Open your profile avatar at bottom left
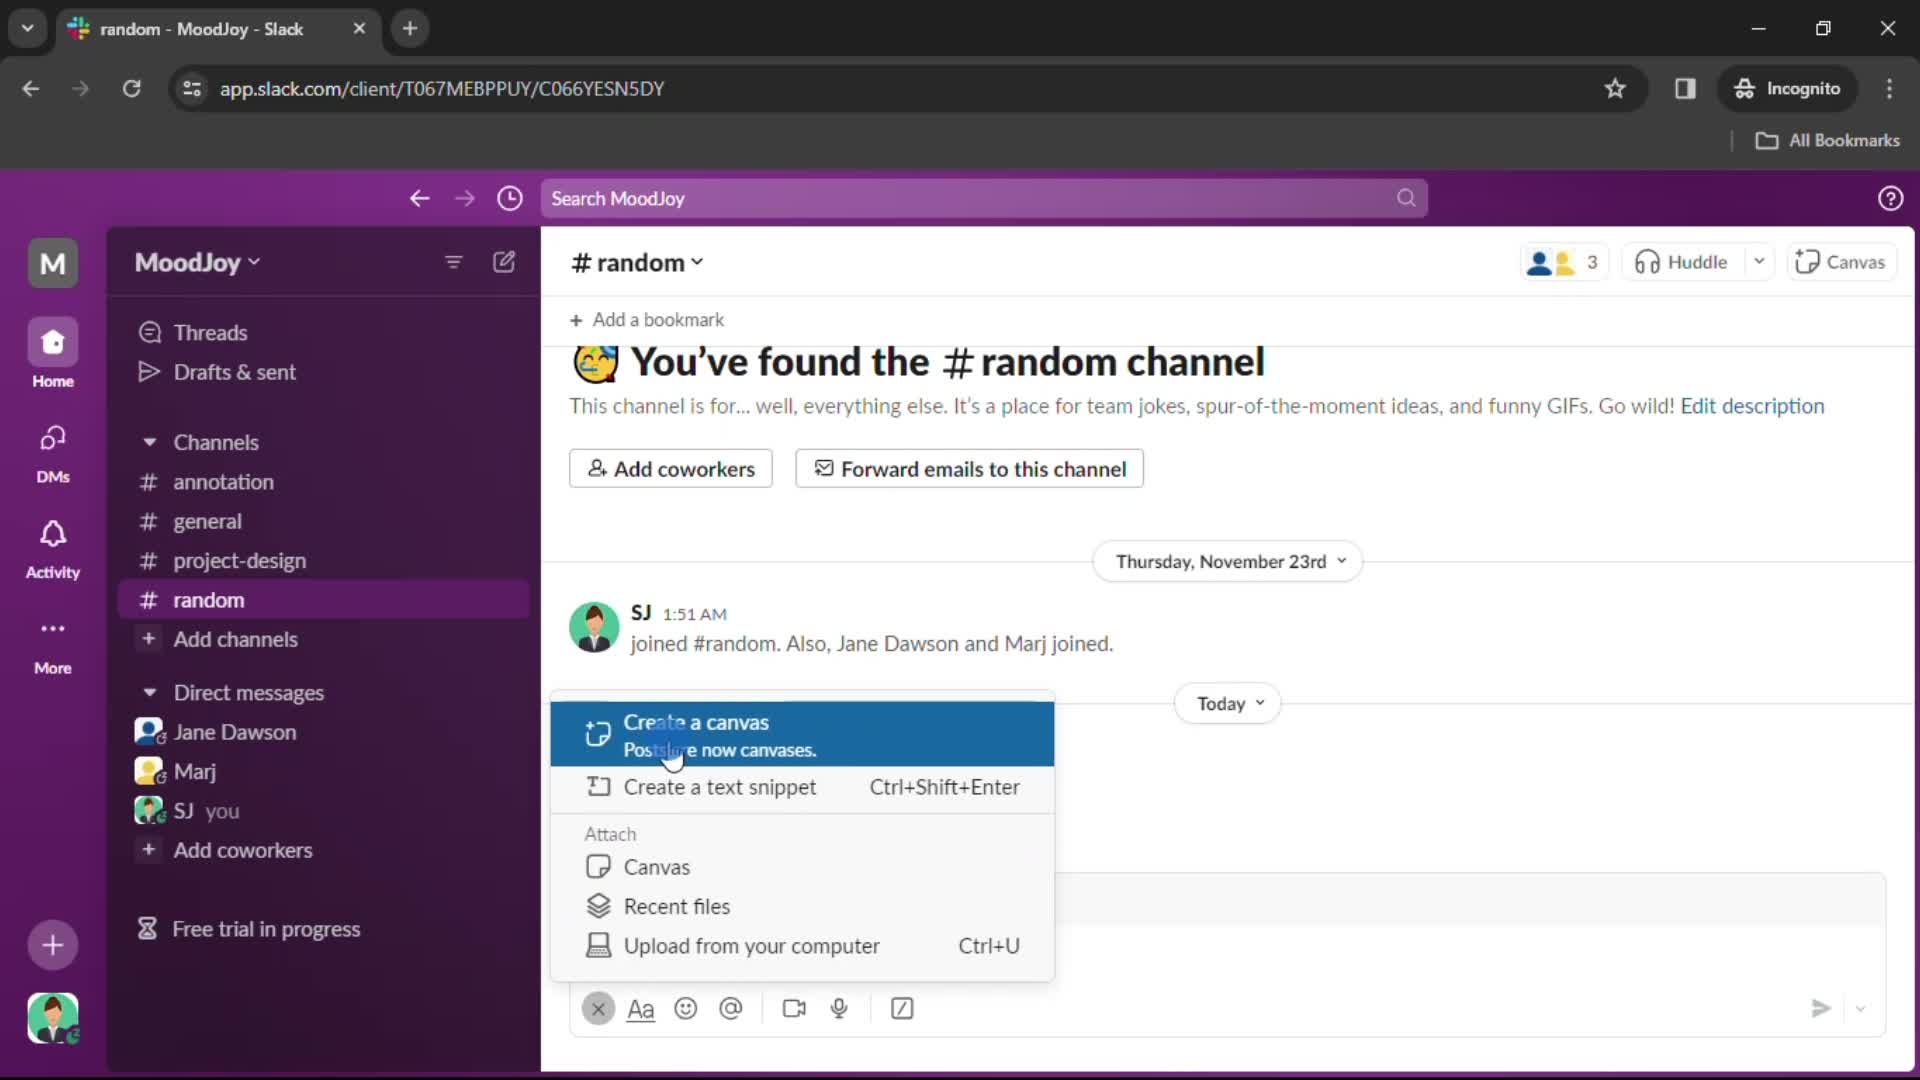This screenshot has width=1920, height=1080. pos(52,1018)
